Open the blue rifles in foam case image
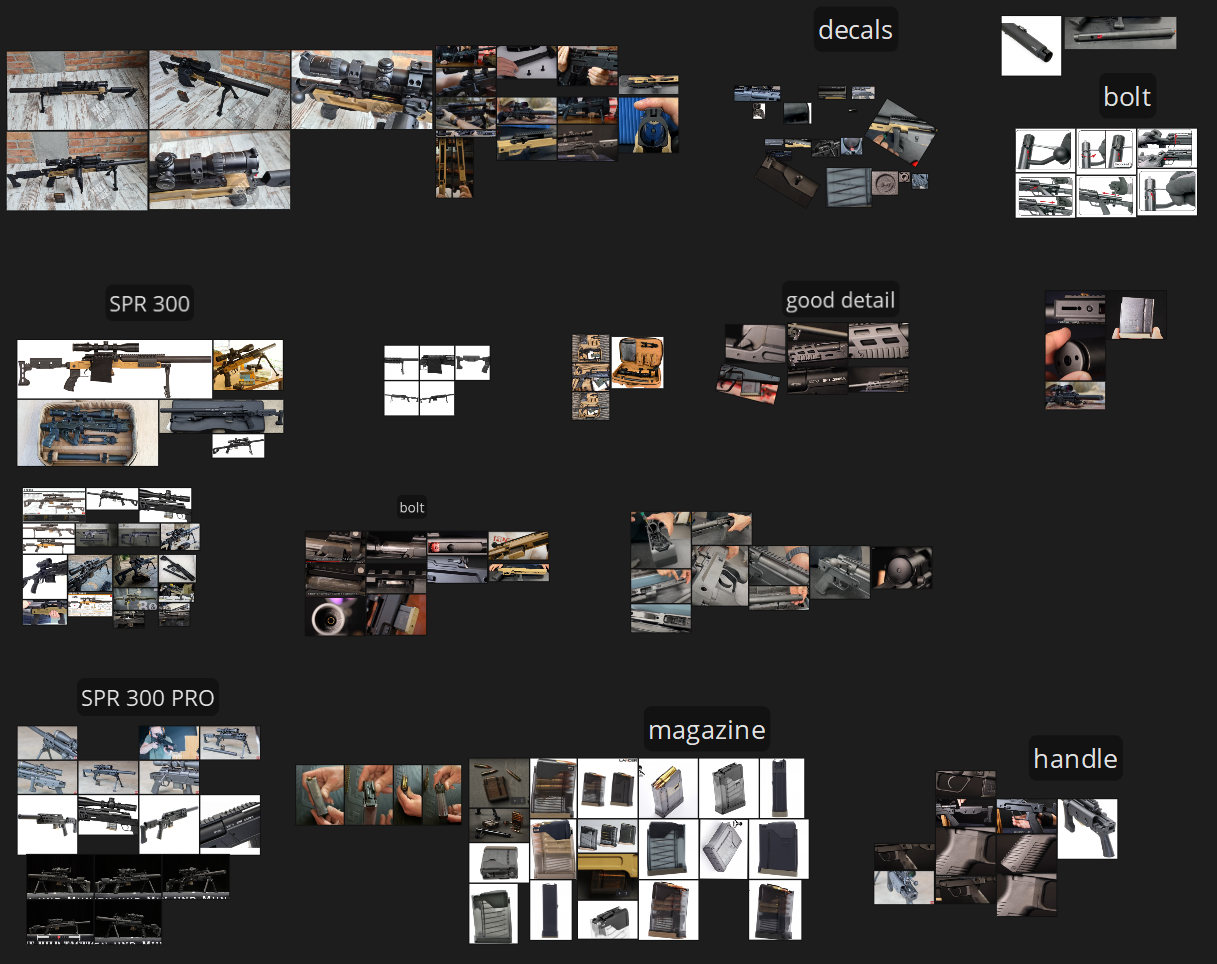This screenshot has height=964, width=1217. pos(87,433)
